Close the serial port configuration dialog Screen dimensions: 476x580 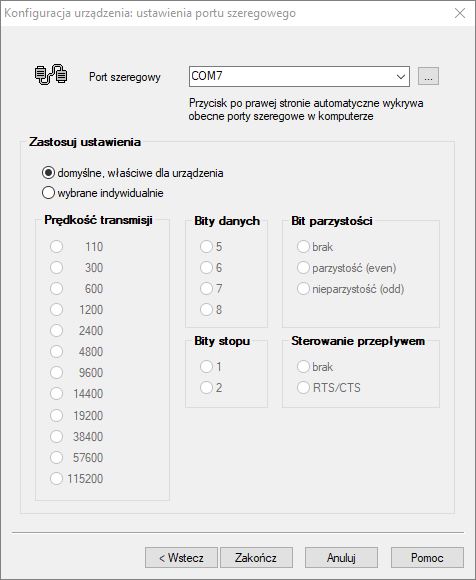coord(460,13)
